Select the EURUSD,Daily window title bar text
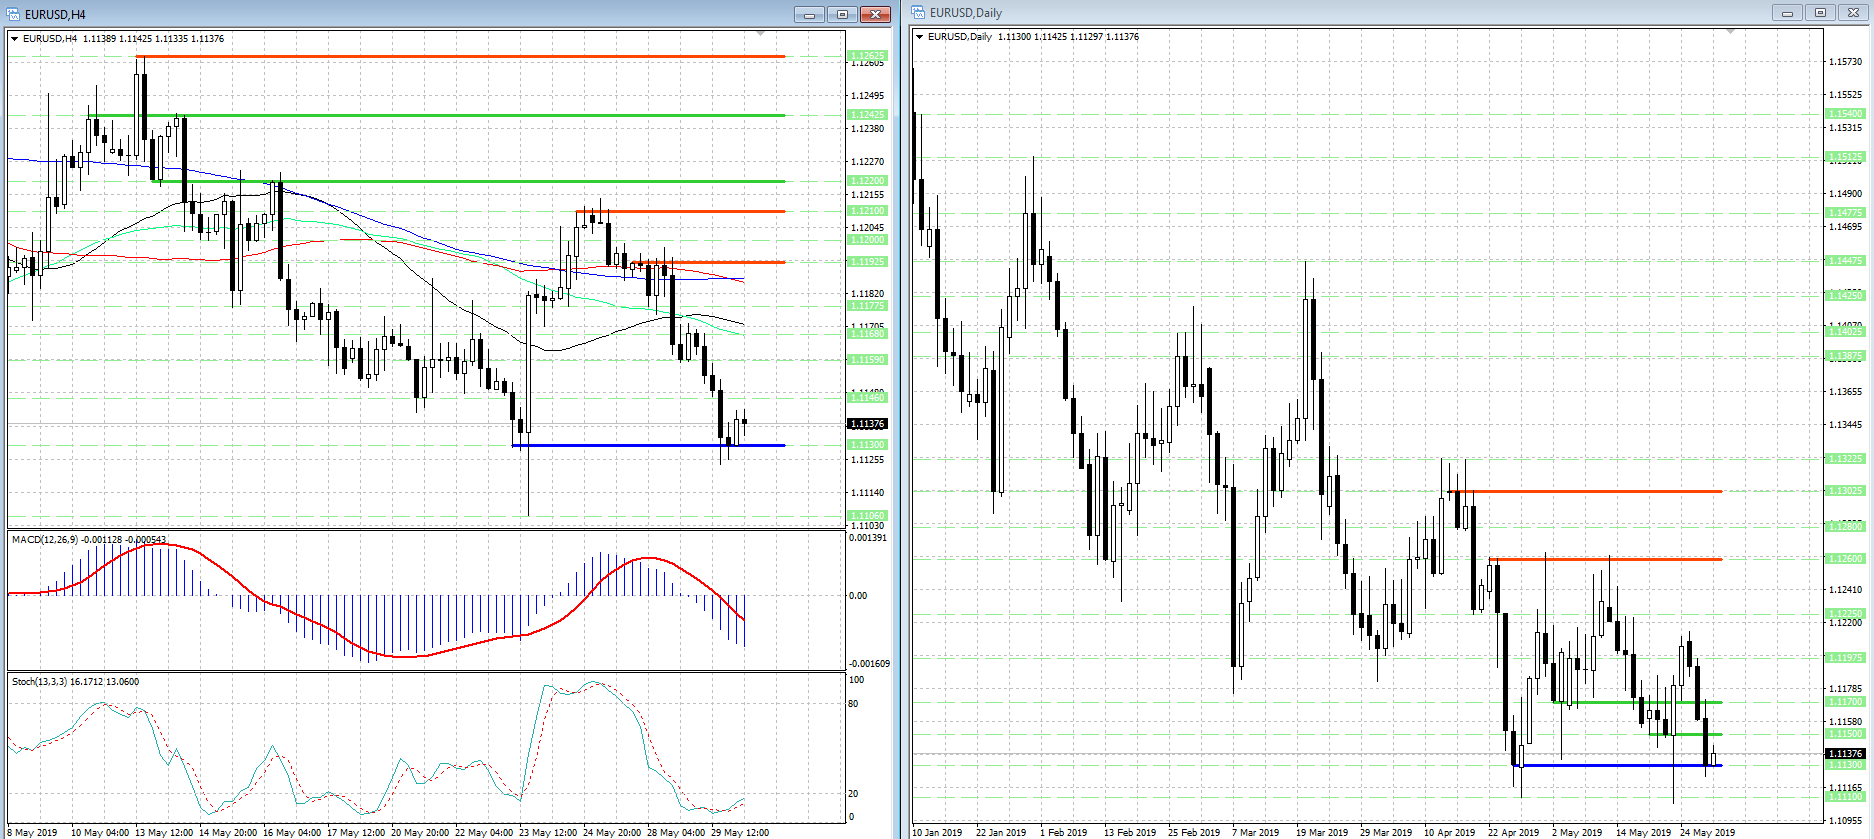 966,13
